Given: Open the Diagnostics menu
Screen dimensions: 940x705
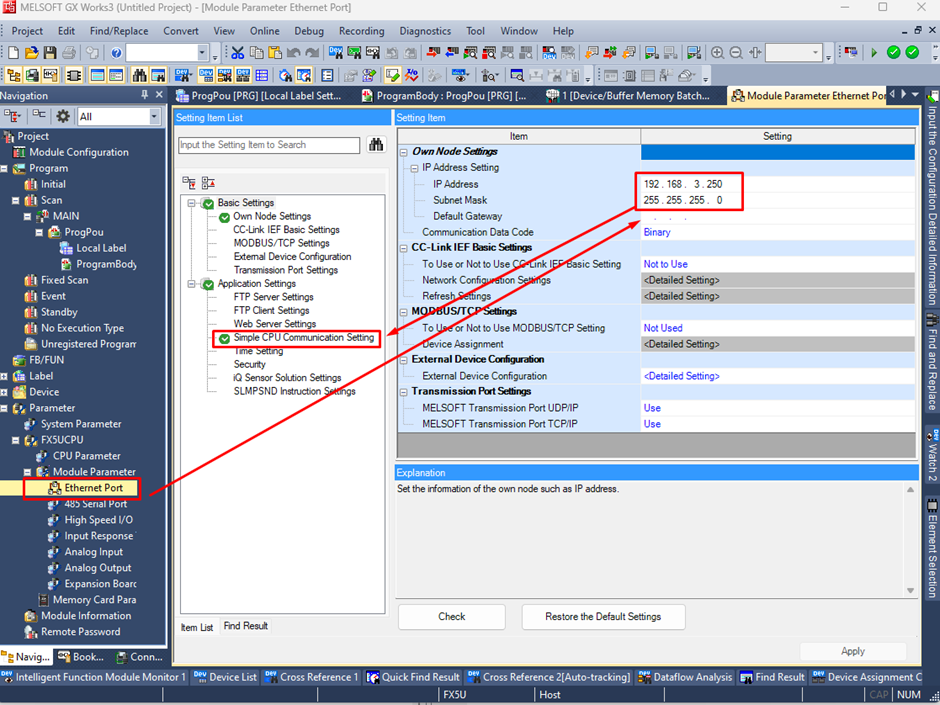Looking at the screenshot, I should point(425,31).
